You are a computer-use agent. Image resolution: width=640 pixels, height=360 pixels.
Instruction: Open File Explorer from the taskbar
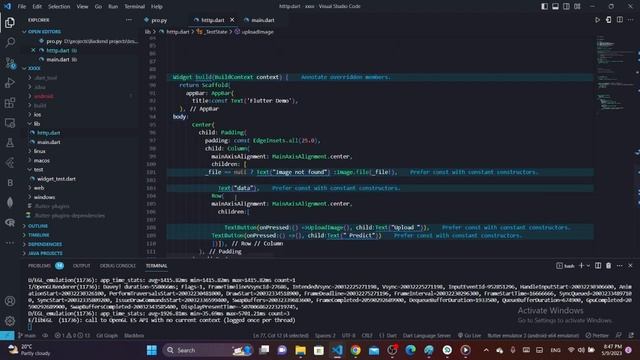(300, 350)
